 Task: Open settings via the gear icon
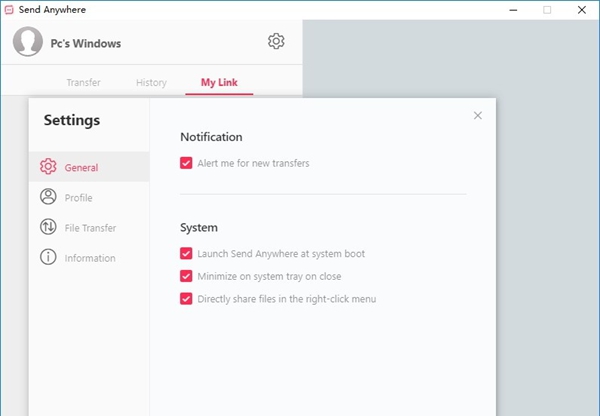(x=276, y=41)
